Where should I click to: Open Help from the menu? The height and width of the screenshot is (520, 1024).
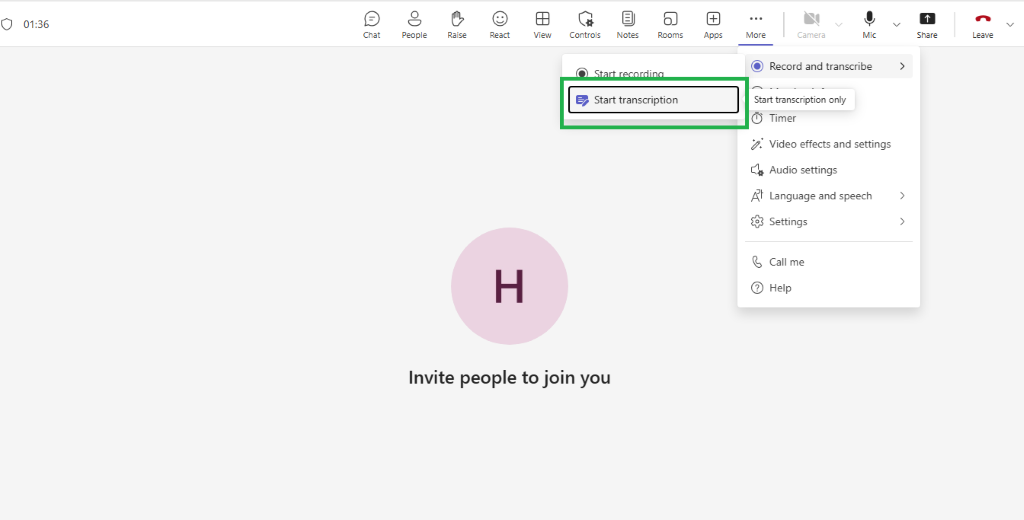[x=828, y=288]
